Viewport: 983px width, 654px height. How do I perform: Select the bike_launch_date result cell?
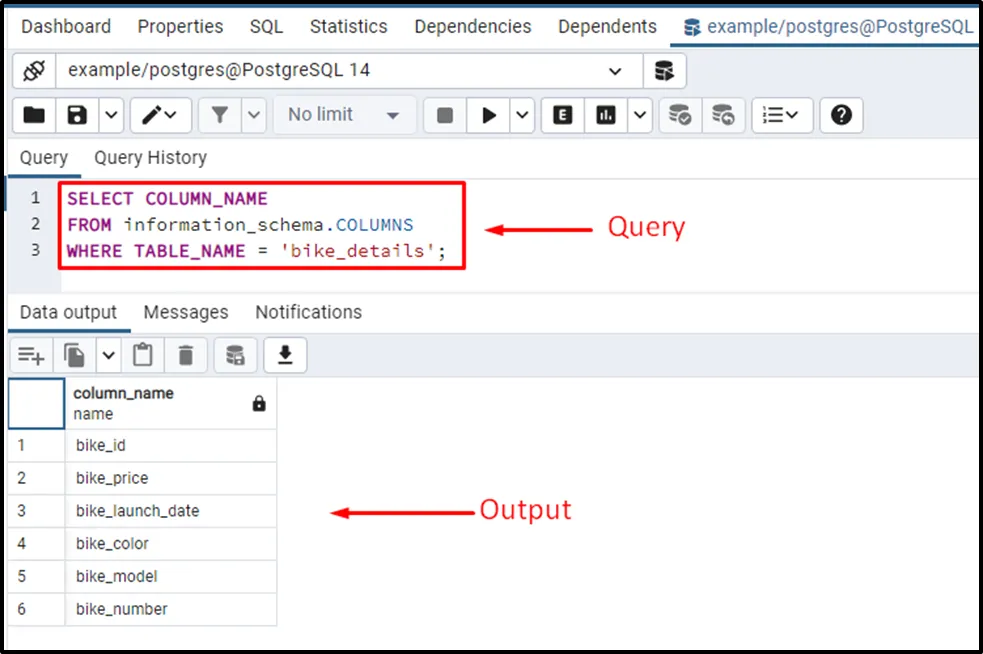pyautogui.click(x=138, y=511)
